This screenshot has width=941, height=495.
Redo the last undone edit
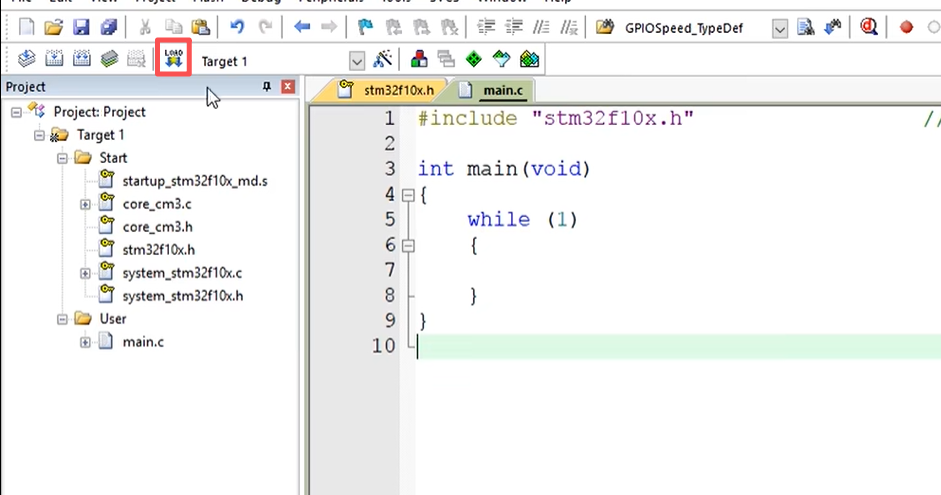pos(265,27)
